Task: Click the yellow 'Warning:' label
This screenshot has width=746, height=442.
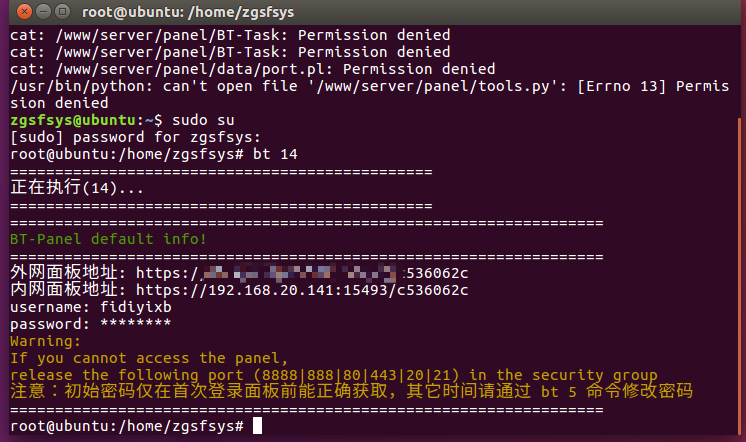Action: [46, 341]
